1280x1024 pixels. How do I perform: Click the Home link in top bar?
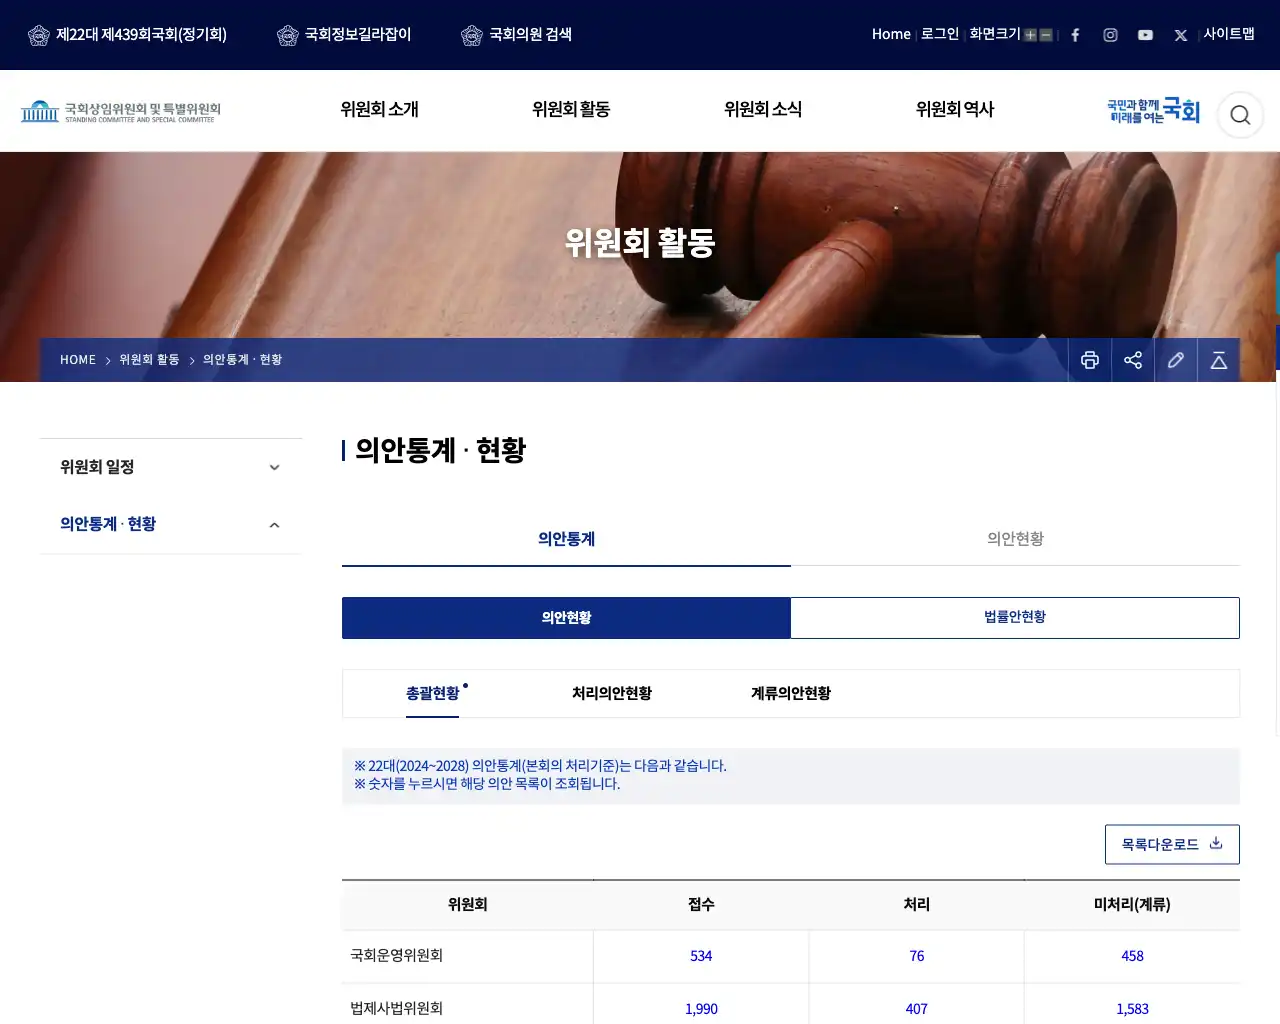(891, 34)
